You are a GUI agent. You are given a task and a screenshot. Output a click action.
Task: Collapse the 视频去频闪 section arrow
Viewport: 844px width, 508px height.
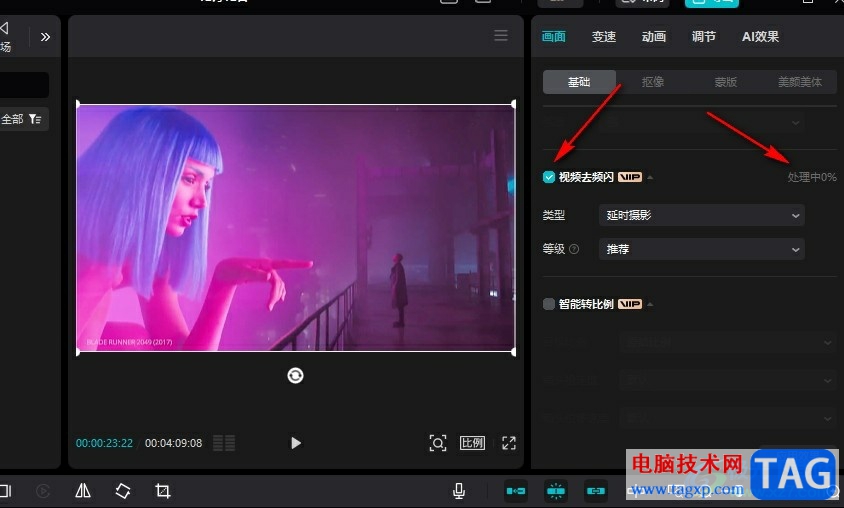pos(650,177)
